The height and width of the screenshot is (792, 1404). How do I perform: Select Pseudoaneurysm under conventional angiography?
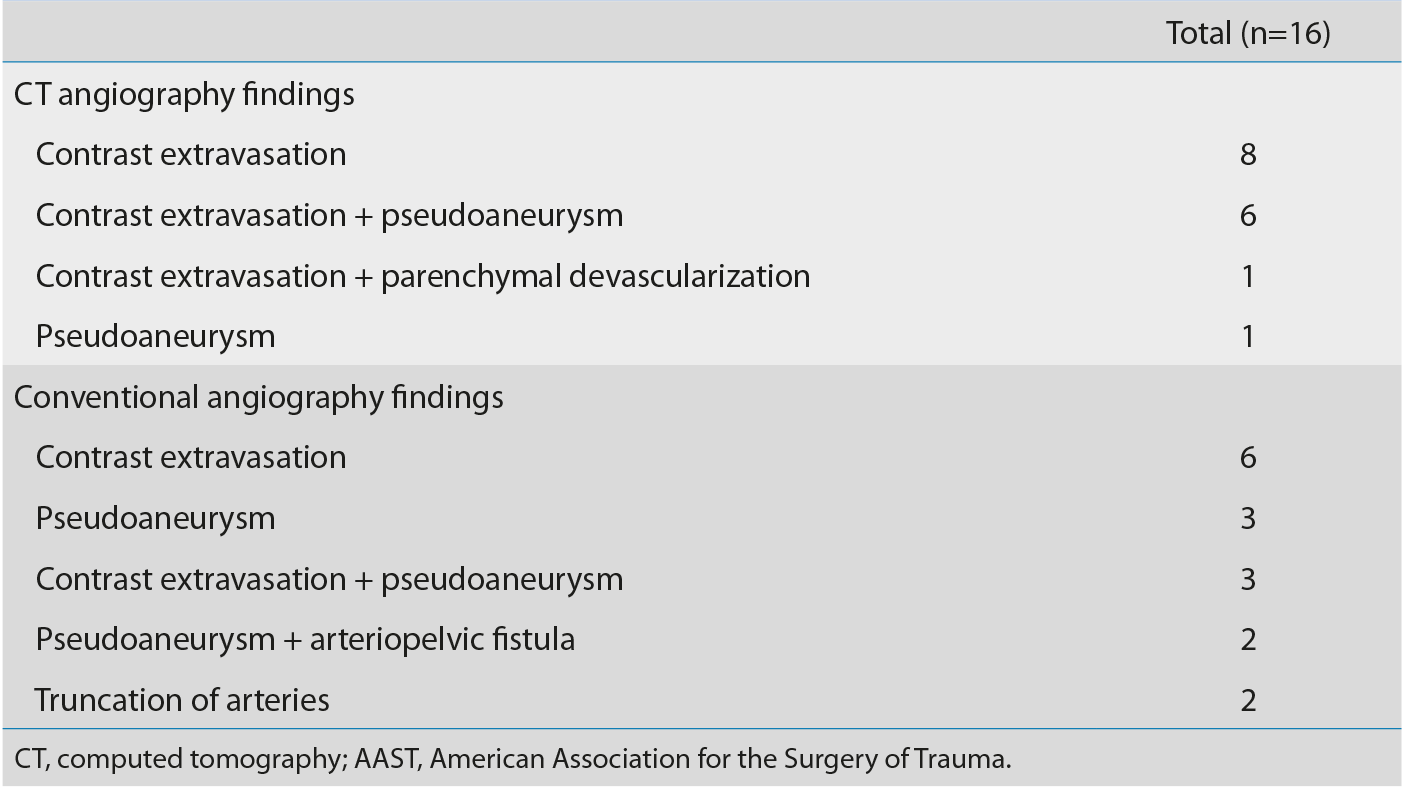coord(155,518)
